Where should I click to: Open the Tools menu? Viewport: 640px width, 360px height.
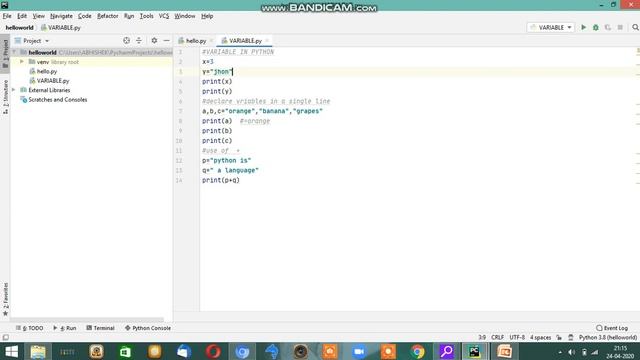coord(147,16)
